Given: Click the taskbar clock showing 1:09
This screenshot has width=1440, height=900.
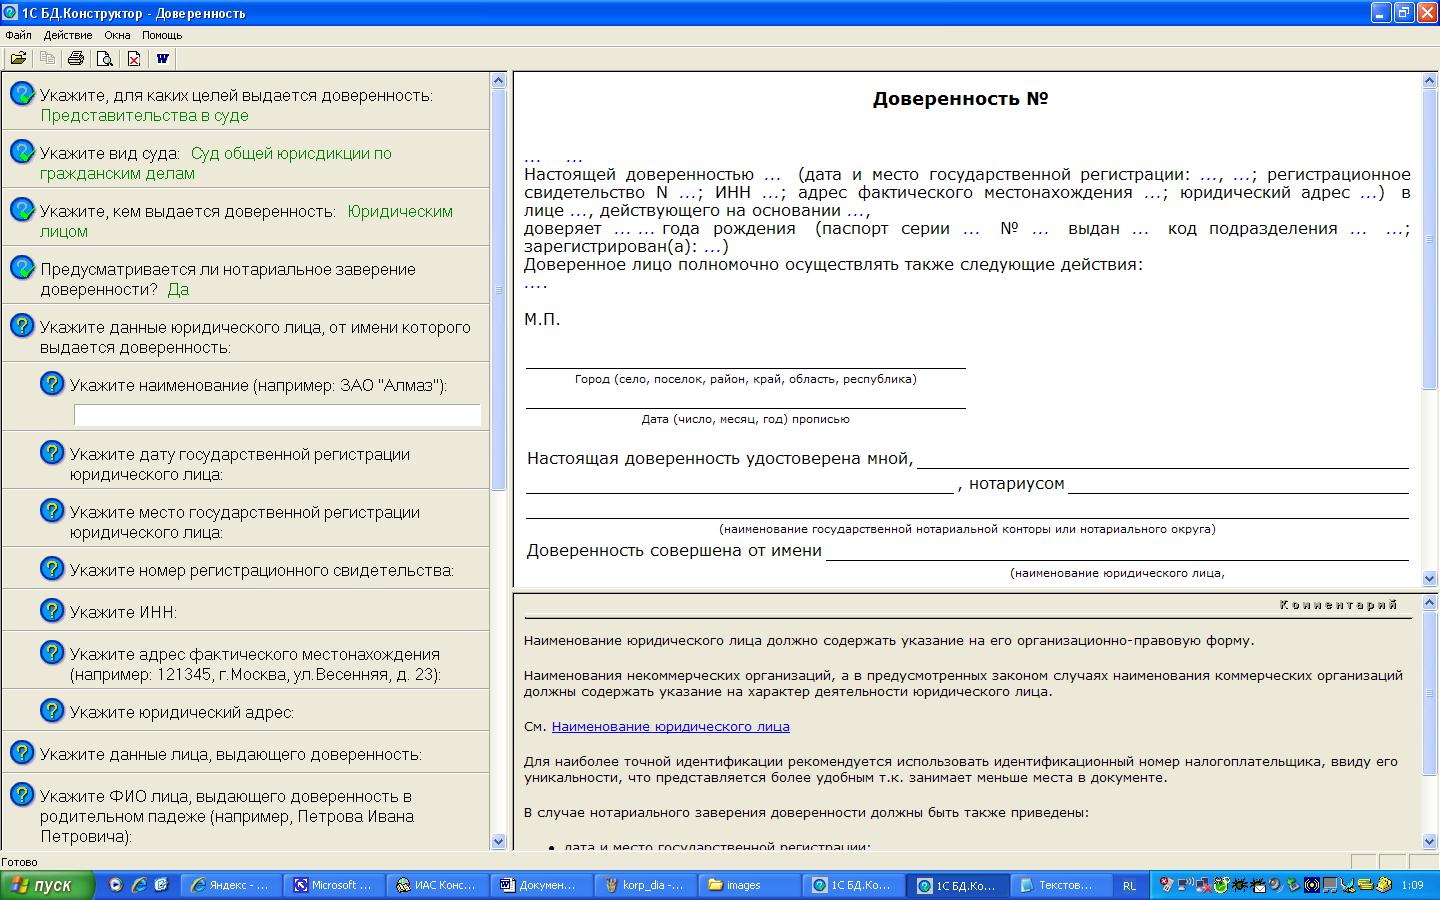Looking at the screenshot, I should 1412,885.
